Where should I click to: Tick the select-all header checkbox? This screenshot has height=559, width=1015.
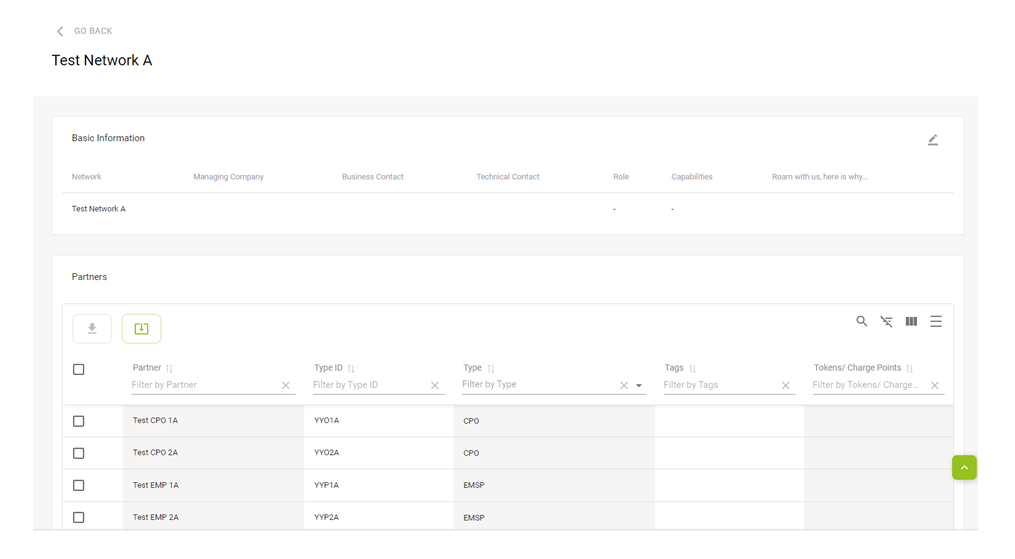pos(78,369)
